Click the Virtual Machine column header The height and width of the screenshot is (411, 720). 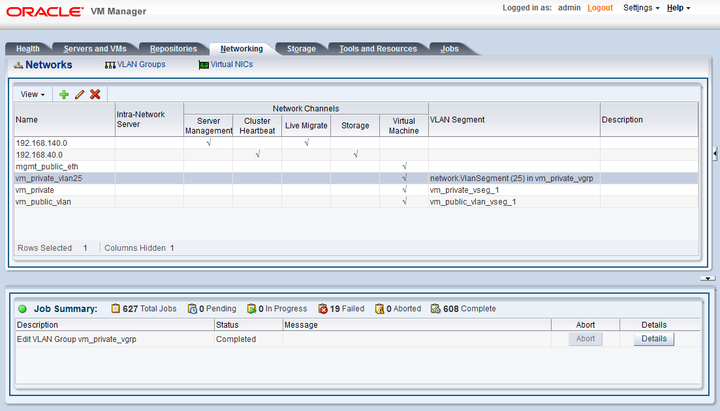404,125
